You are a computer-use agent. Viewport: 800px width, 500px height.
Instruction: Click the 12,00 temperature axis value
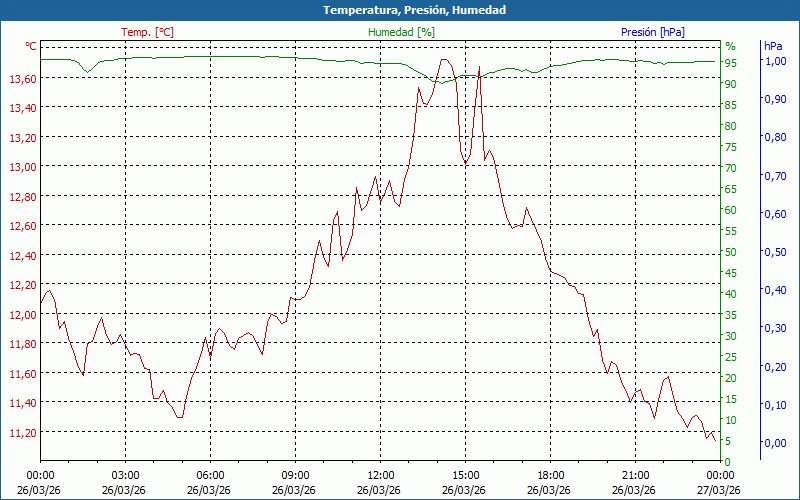click(x=22, y=314)
